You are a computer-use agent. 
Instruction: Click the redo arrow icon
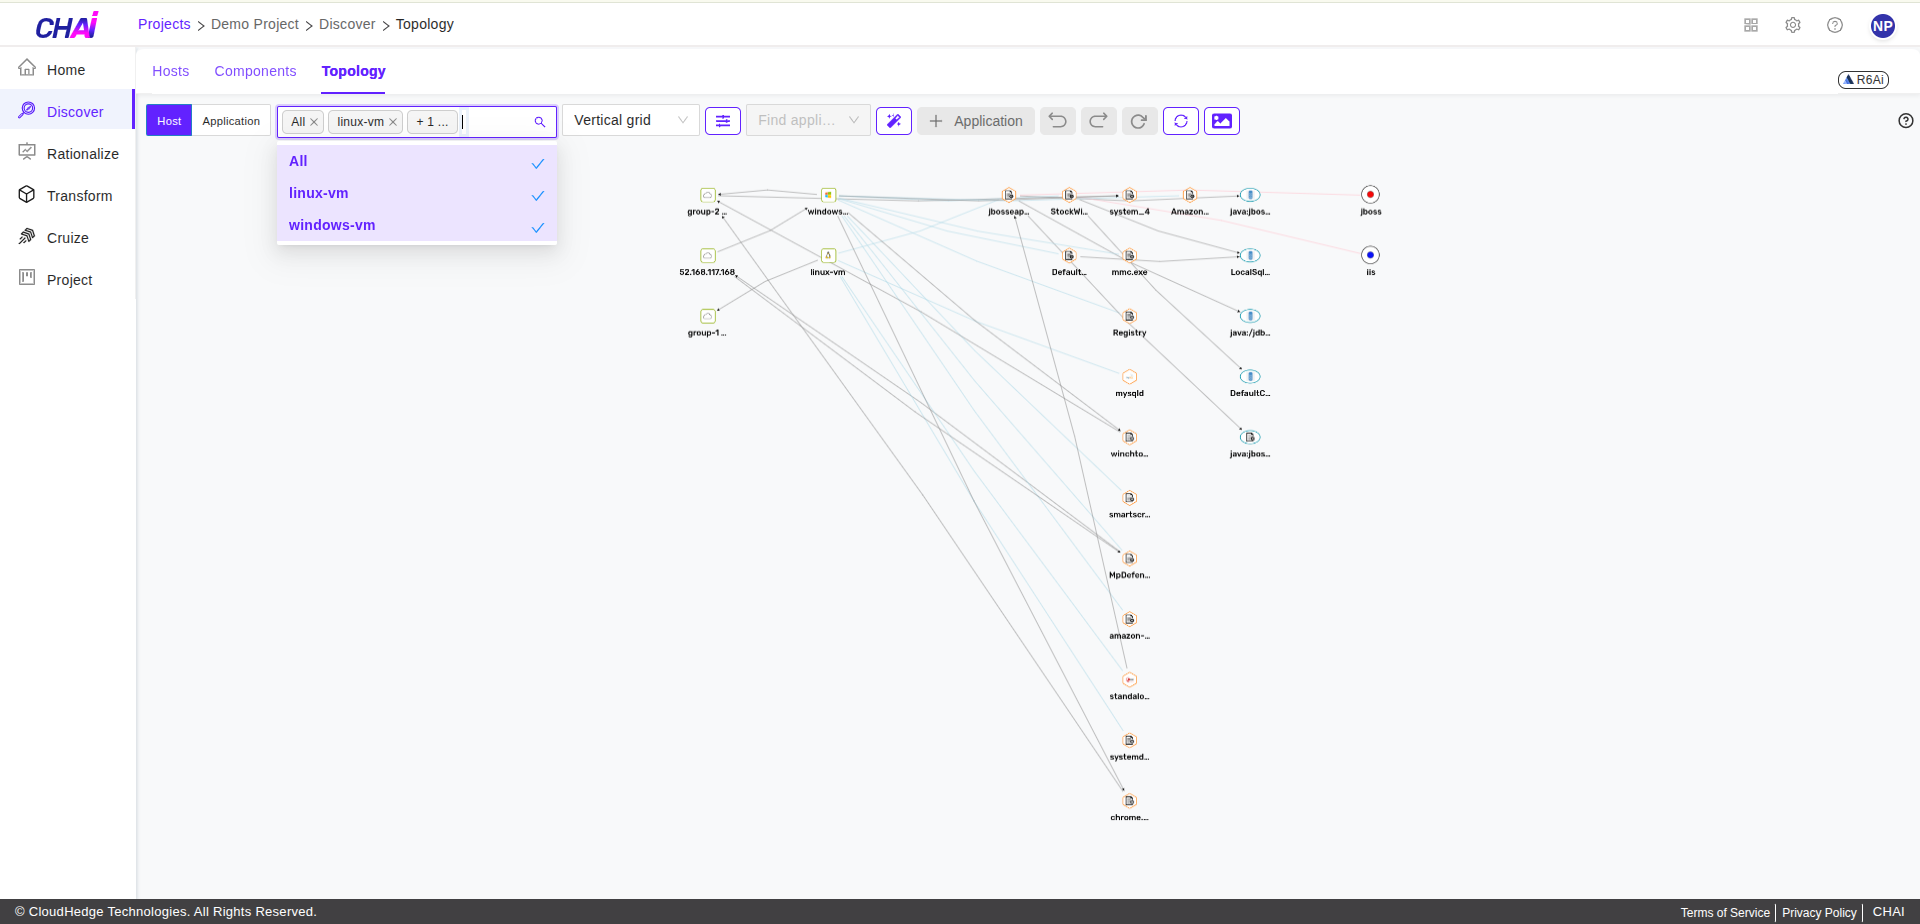1098,120
